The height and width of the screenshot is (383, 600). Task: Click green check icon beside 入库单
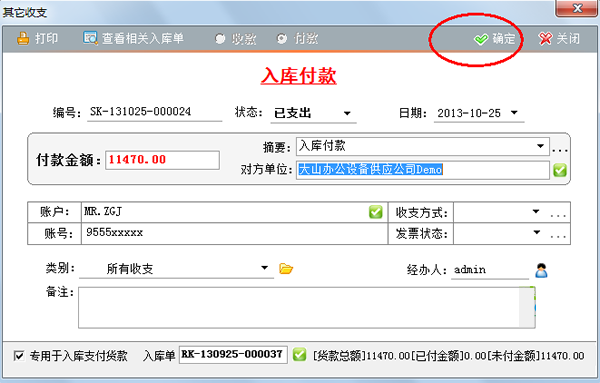tap(299, 355)
